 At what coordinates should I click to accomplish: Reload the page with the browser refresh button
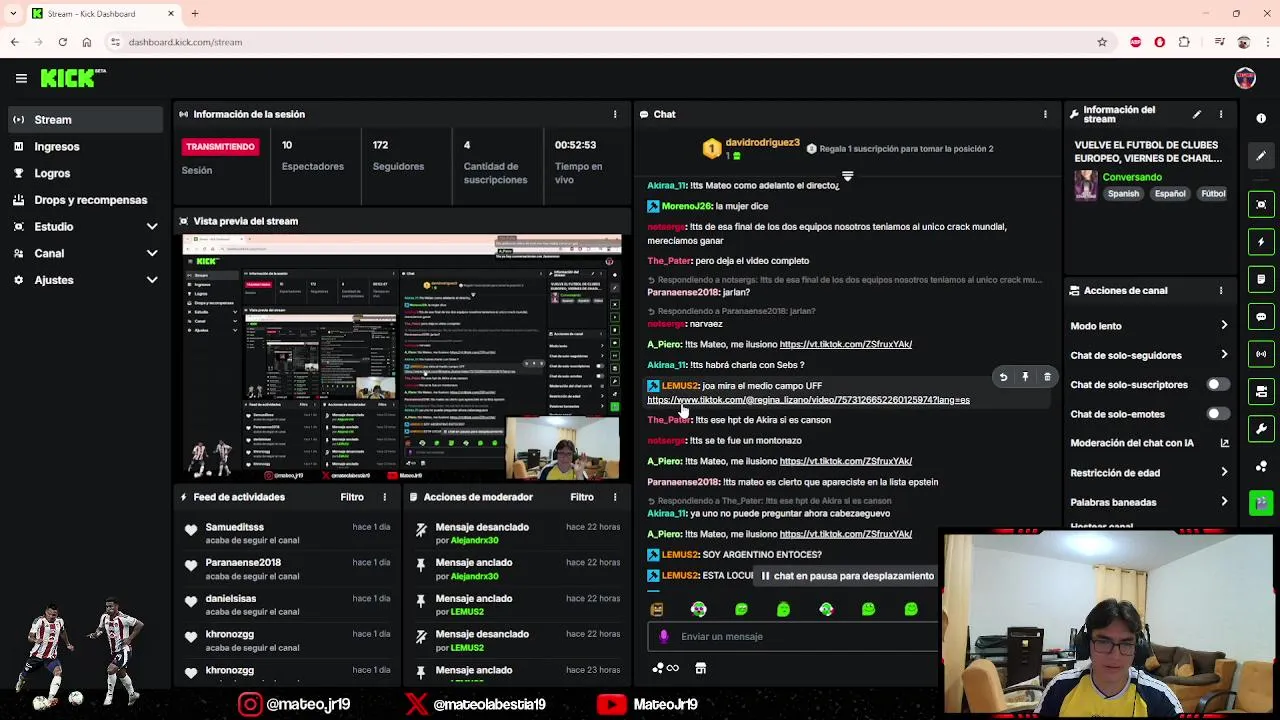62,42
